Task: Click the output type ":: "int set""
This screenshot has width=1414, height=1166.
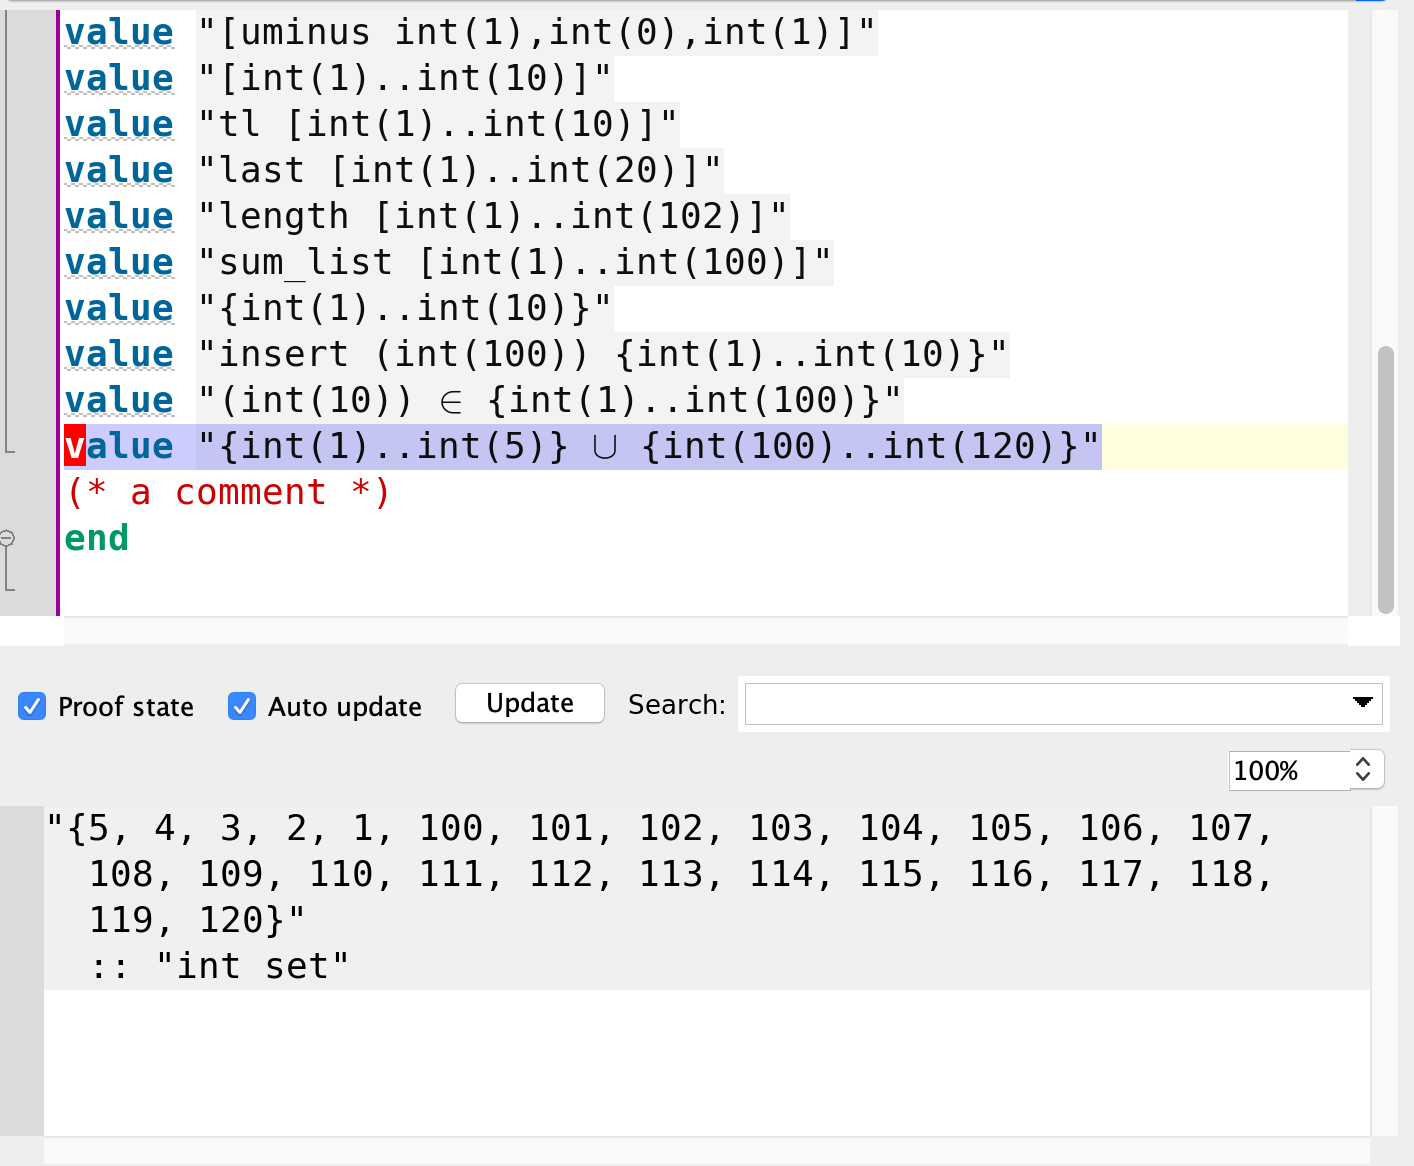Action: pos(219,967)
